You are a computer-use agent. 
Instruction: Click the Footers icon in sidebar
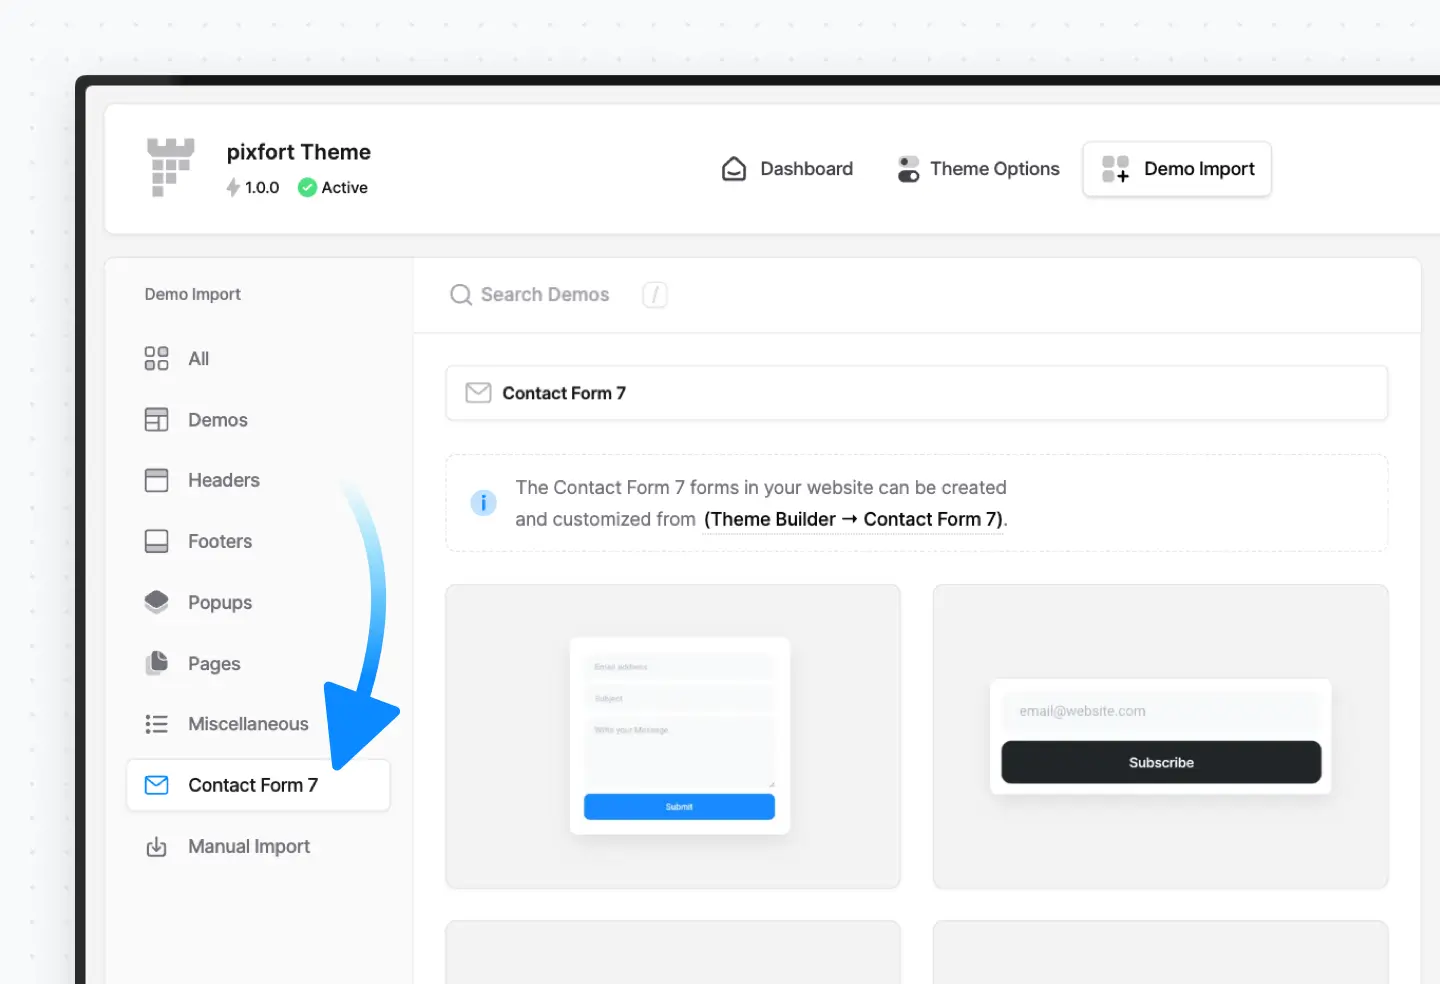click(156, 541)
